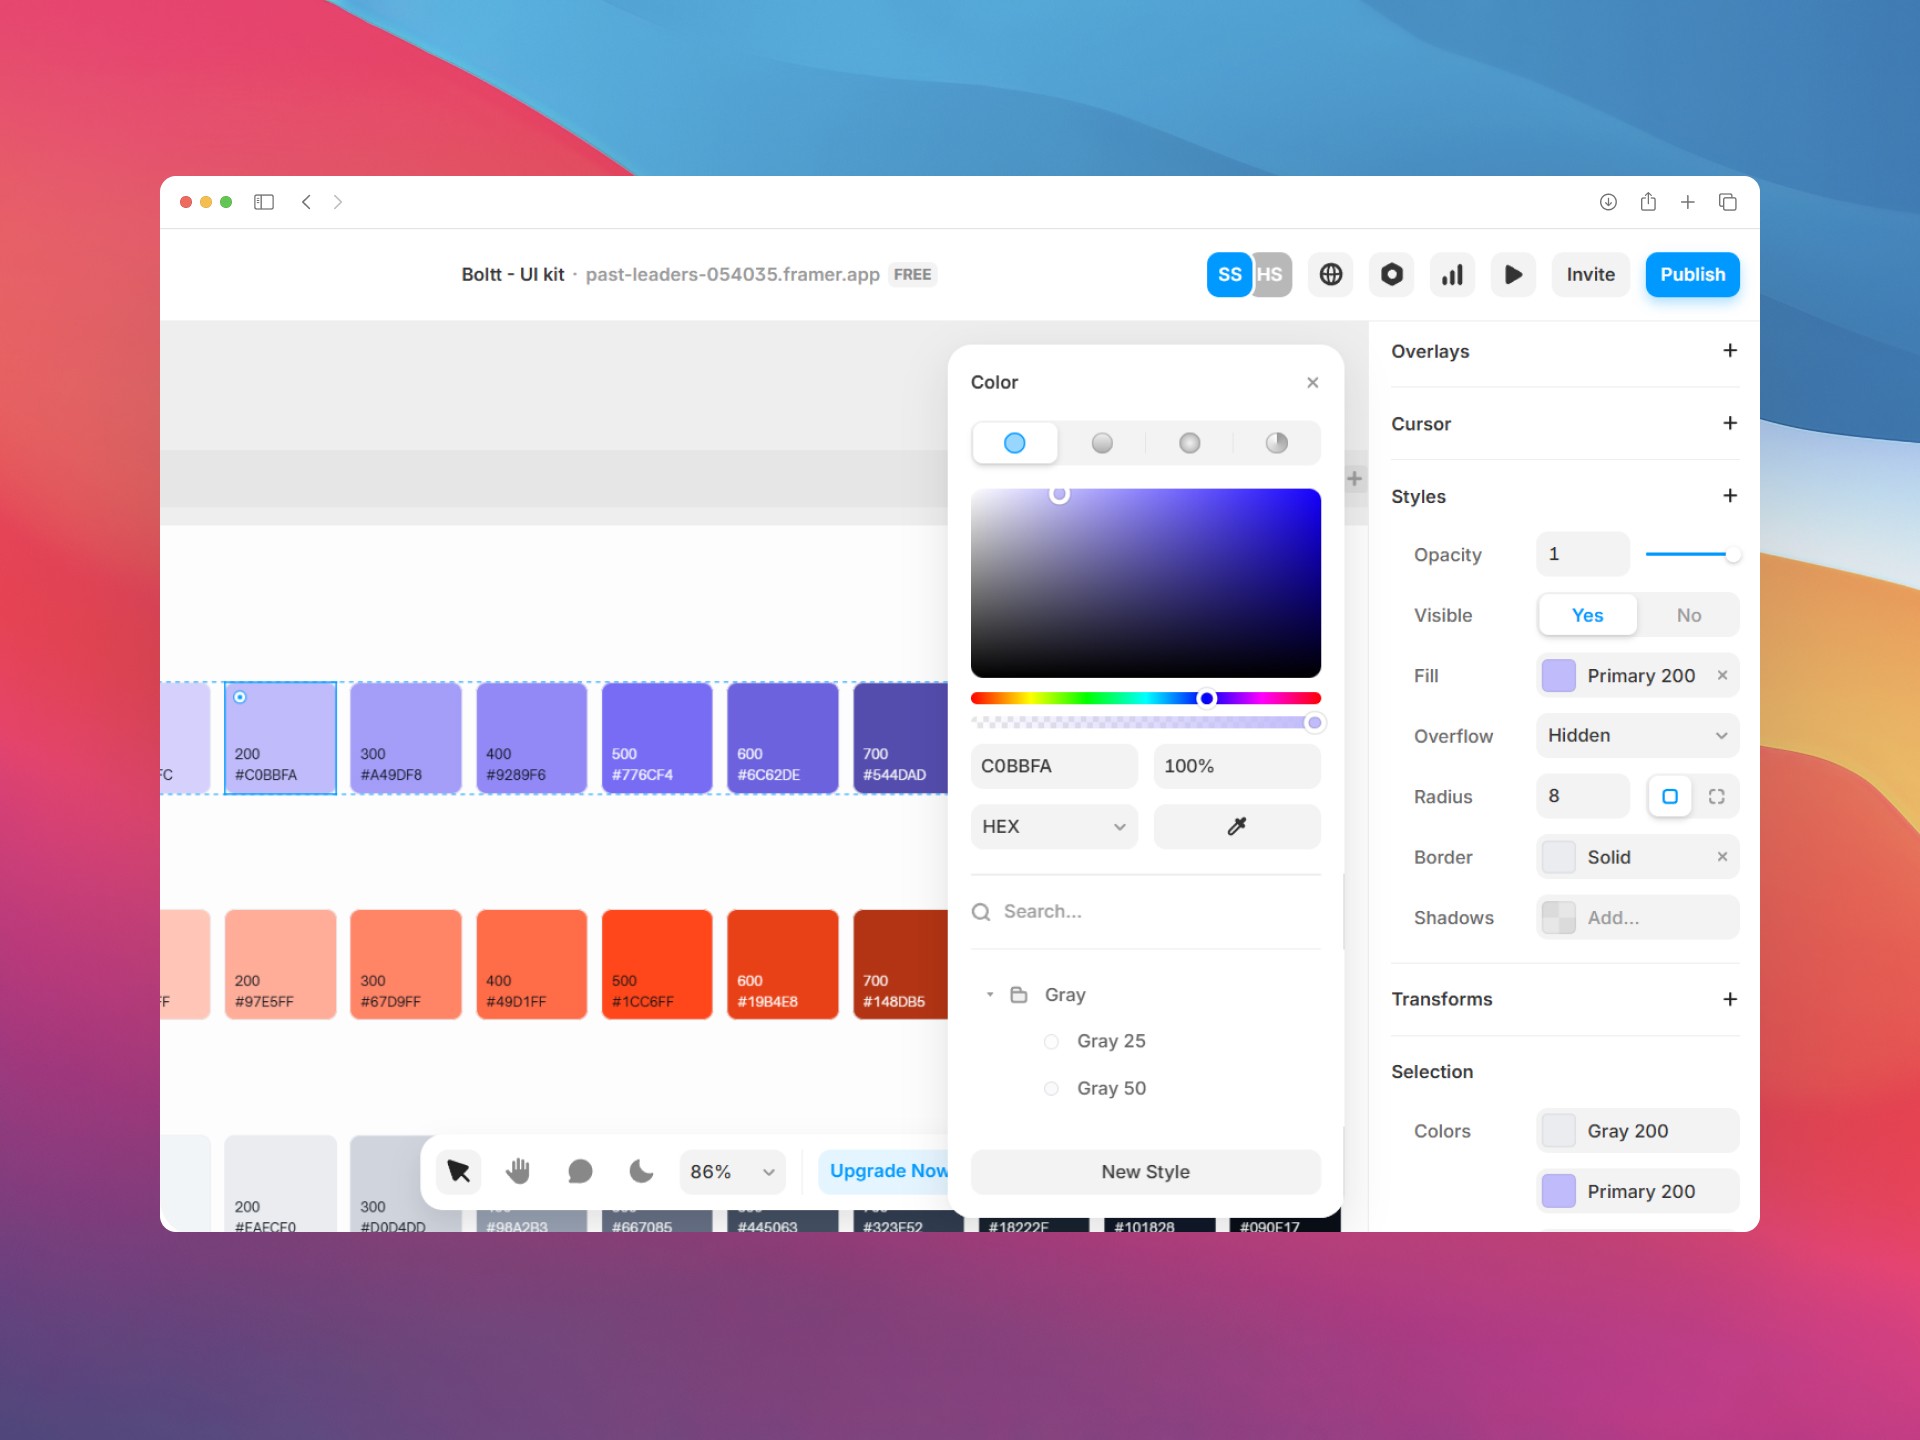This screenshot has height=1440, width=1920.
Task: Toggle dark mode moon icon
Action: click(x=641, y=1171)
